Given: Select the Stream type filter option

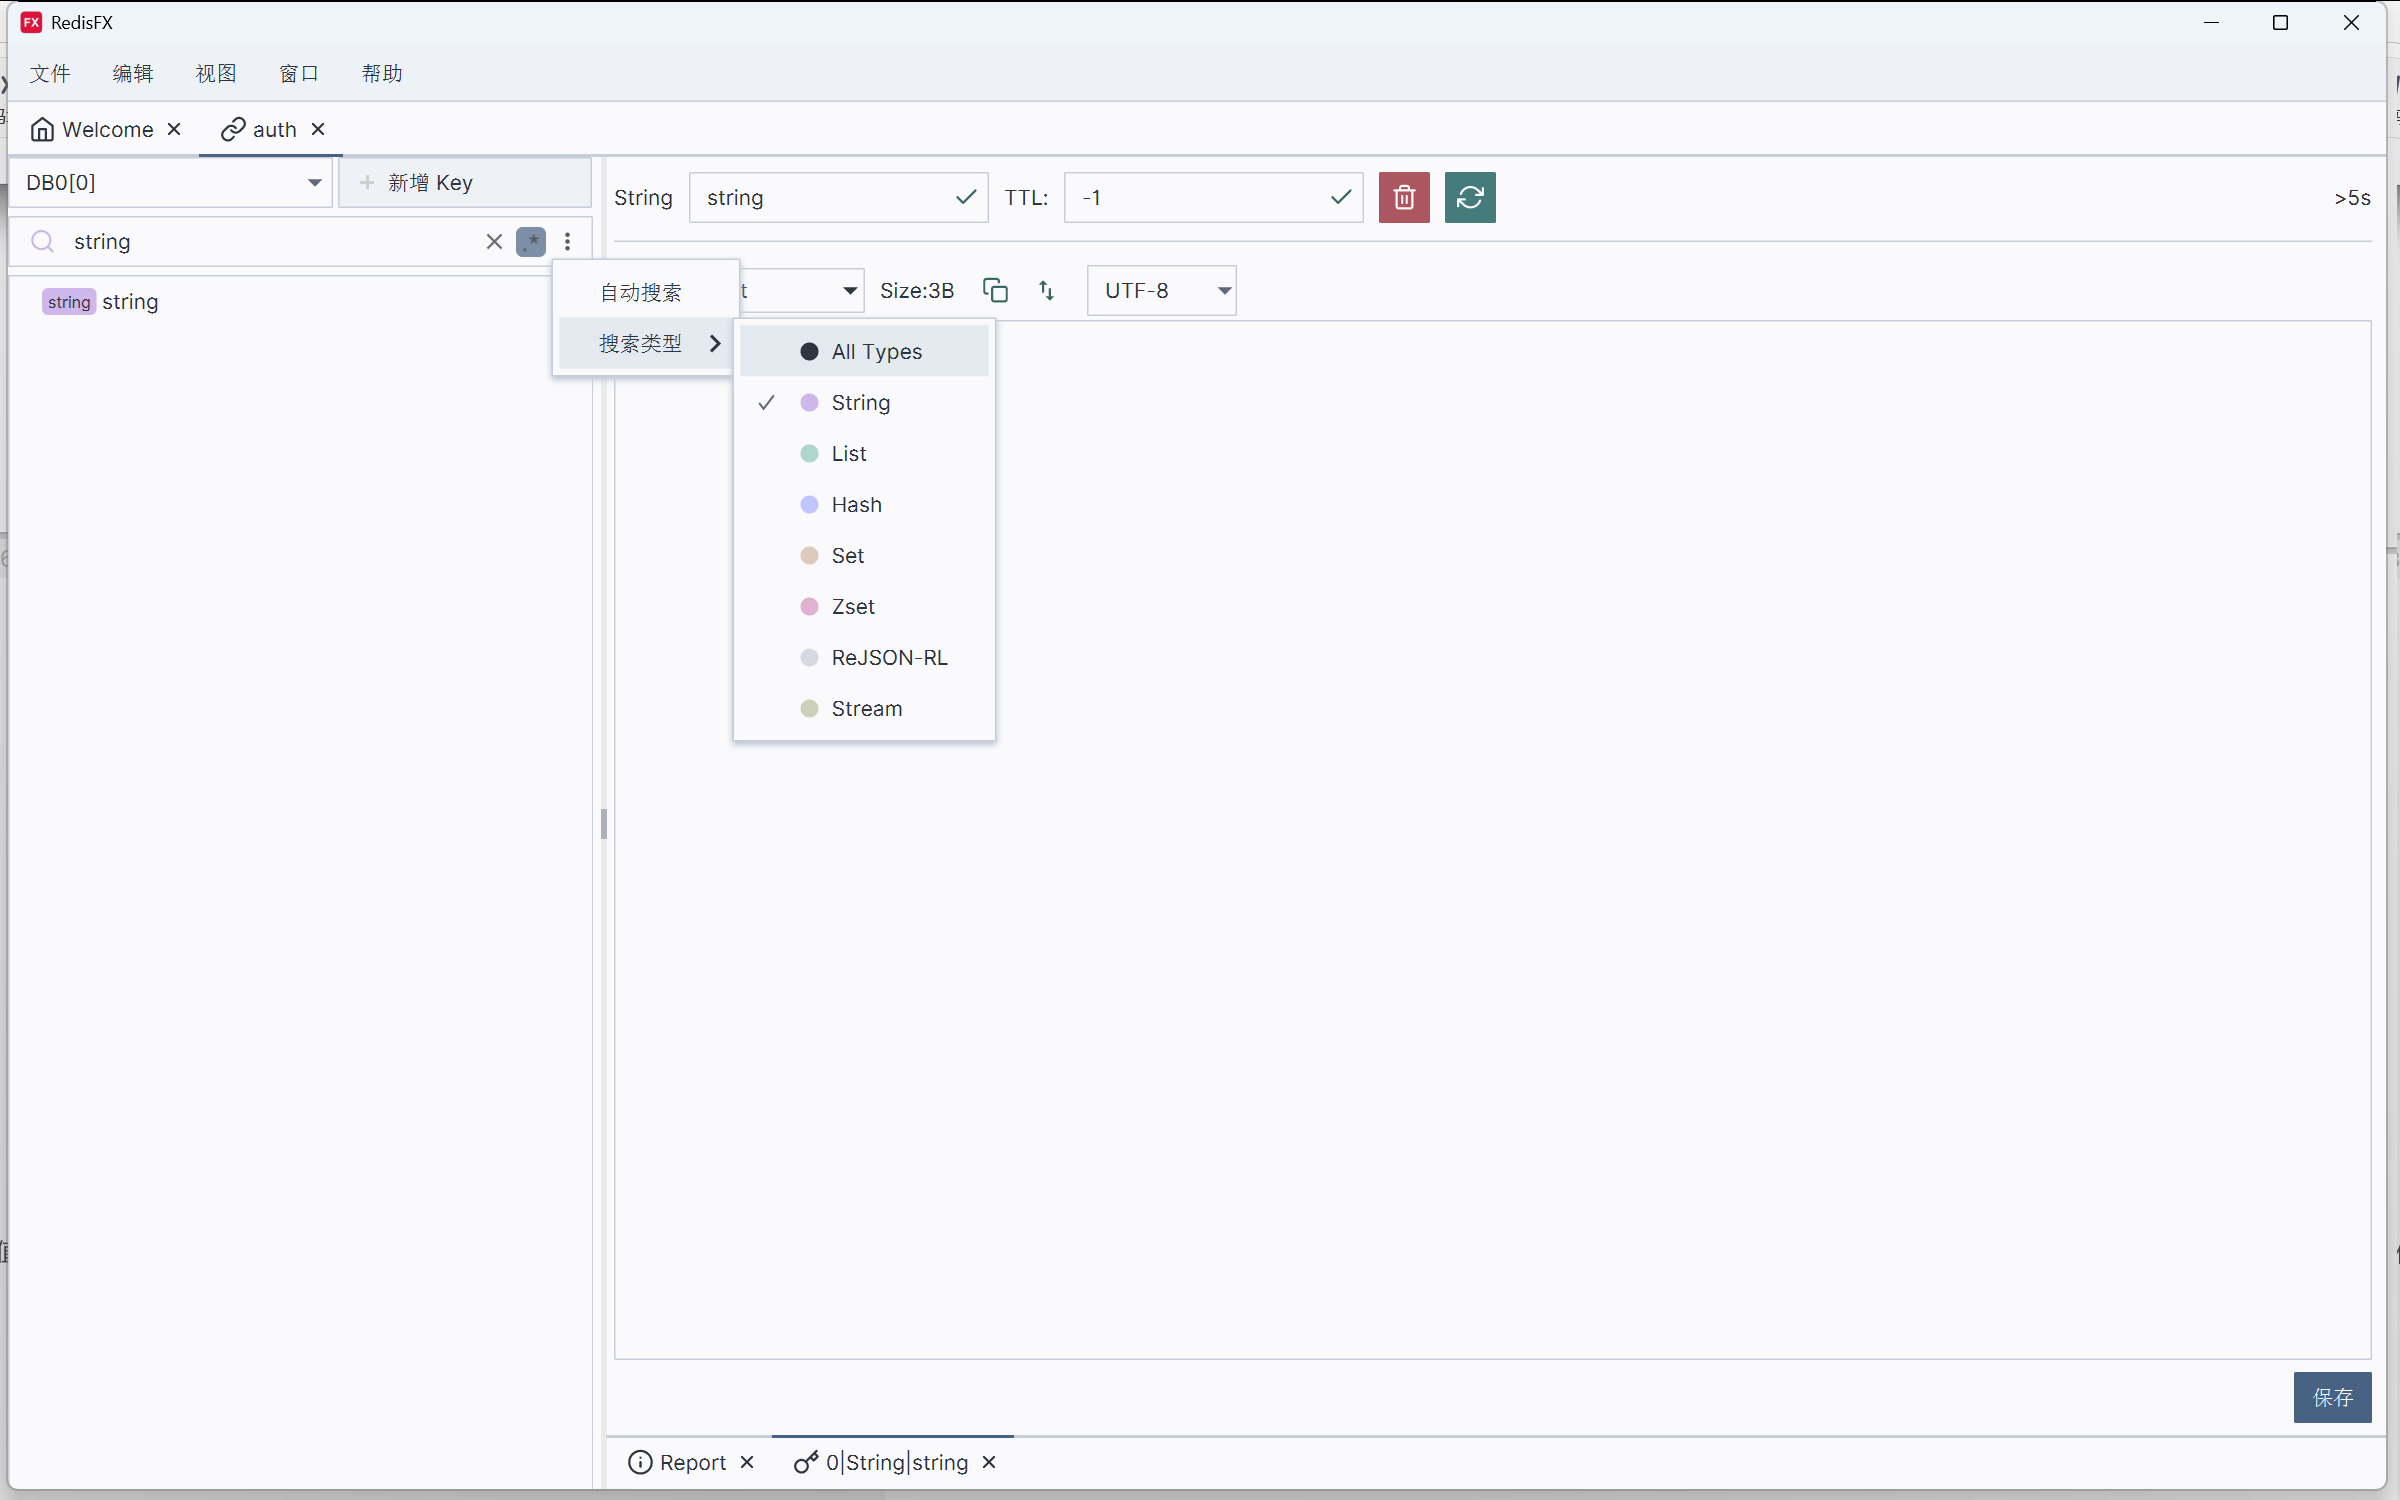Looking at the screenshot, I should pos(866,708).
